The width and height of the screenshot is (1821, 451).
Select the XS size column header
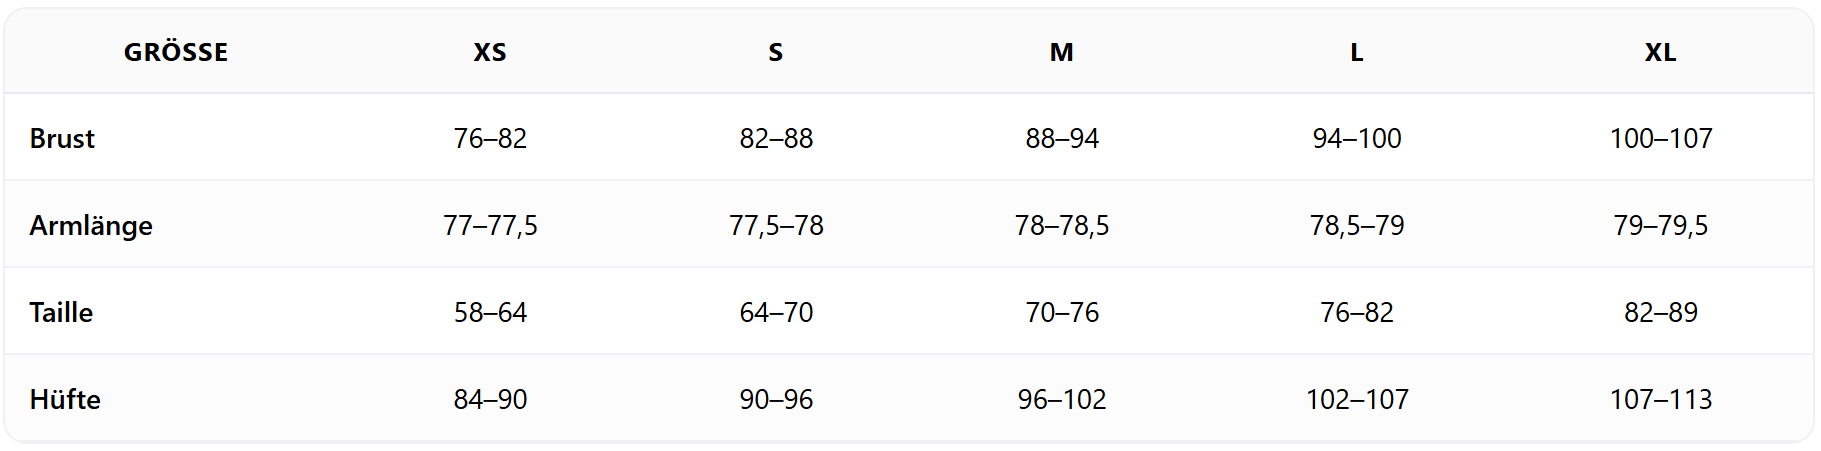click(x=490, y=52)
